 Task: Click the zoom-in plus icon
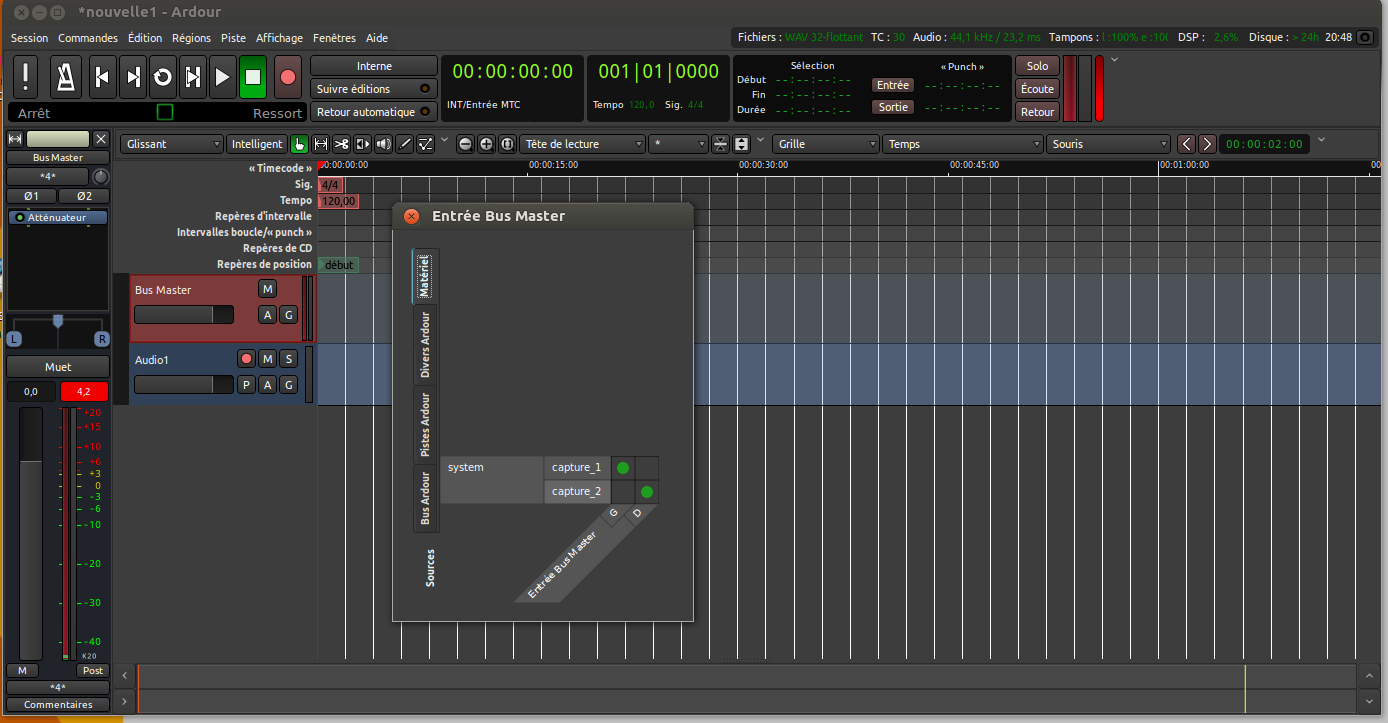pos(486,144)
